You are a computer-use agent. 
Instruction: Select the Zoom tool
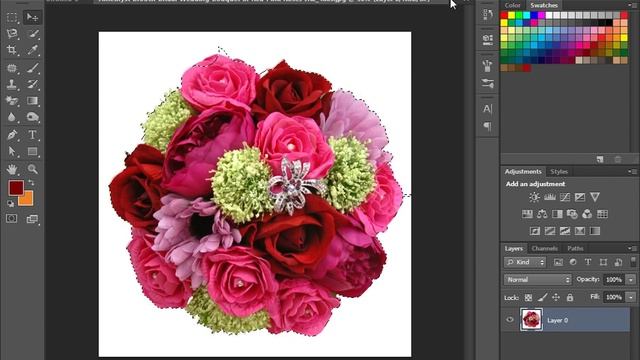[32, 169]
